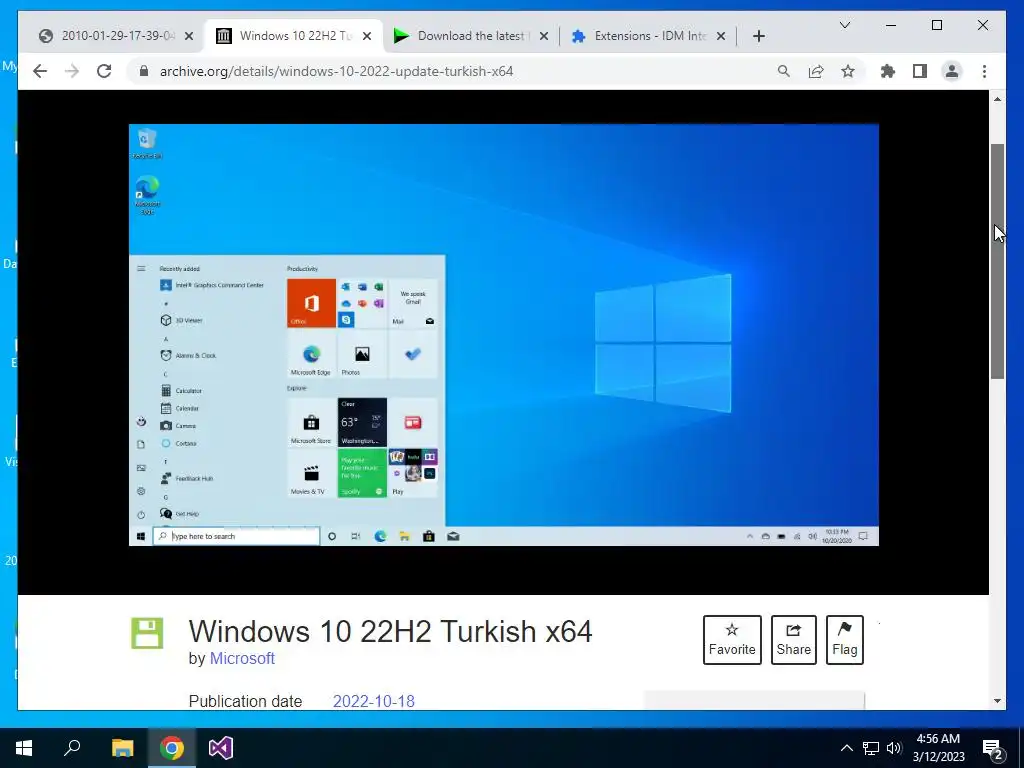Image resolution: width=1024 pixels, height=768 pixels.
Task: Click the Share button on item page
Action: point(793,639)
